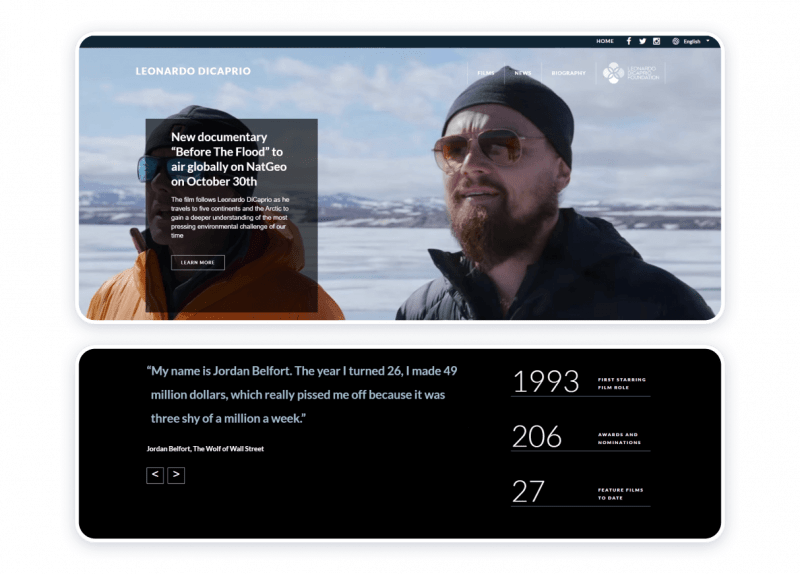The height and width of the screenshot is (574, 800).
Task: Click the "My name is Jordan Belfort" quote
Action: (x=302, y=395)
